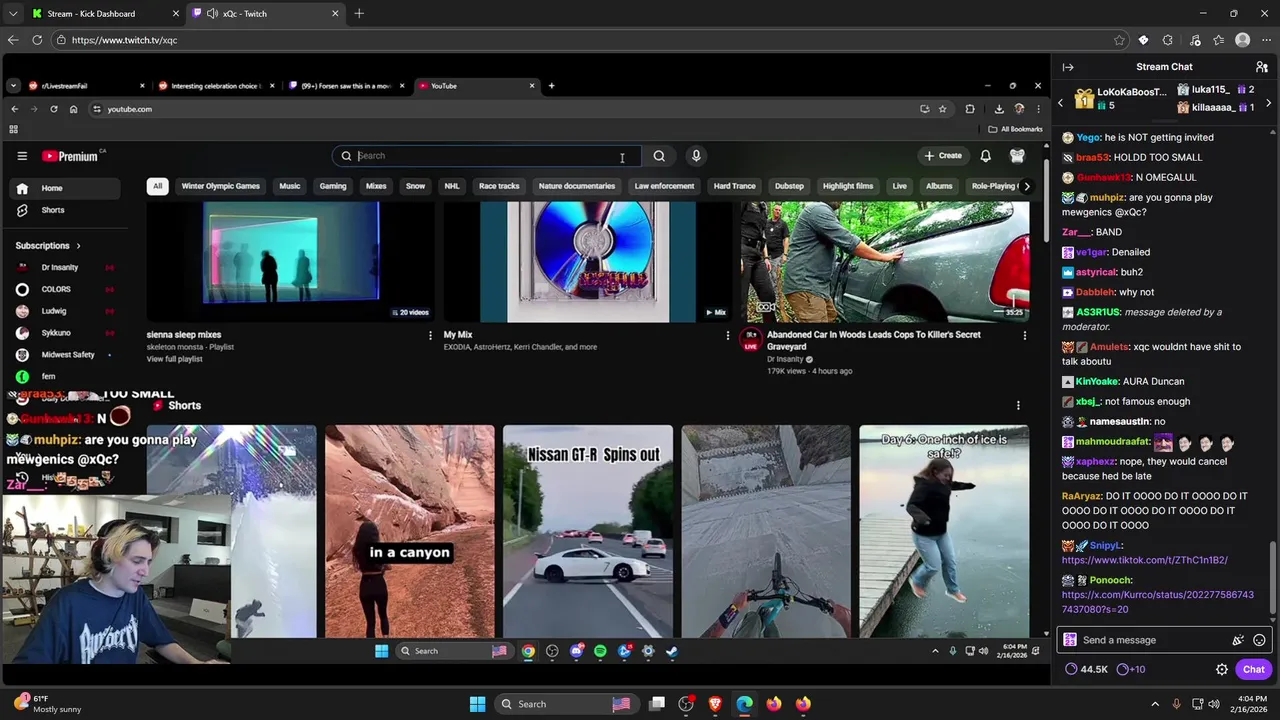1280x720 pixels.
Task: Select the Dubstep category chip
Action: click(789, 186)
